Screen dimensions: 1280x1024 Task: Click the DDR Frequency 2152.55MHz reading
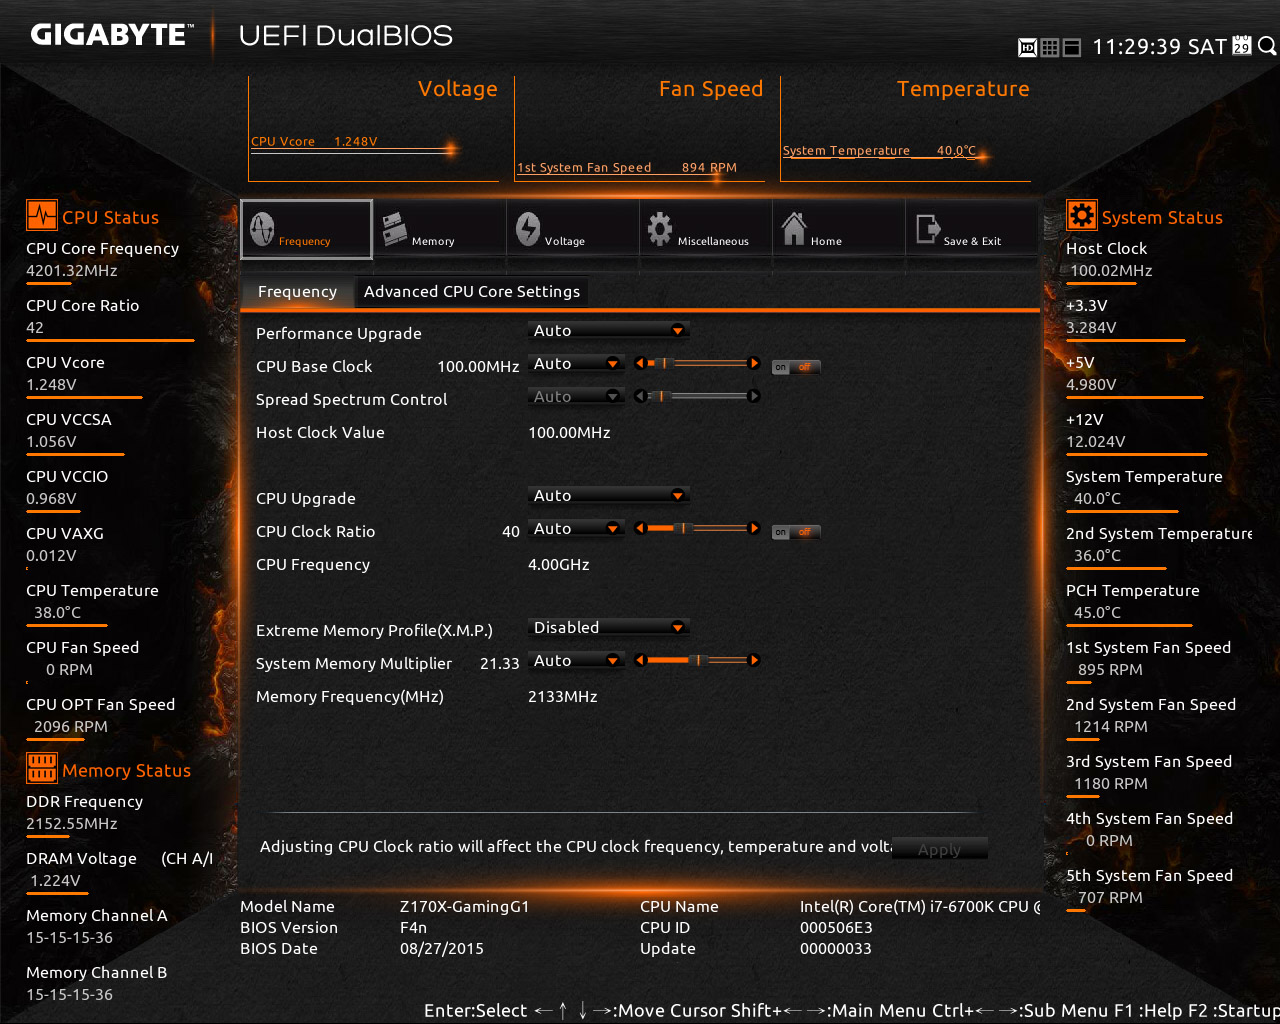72,824
